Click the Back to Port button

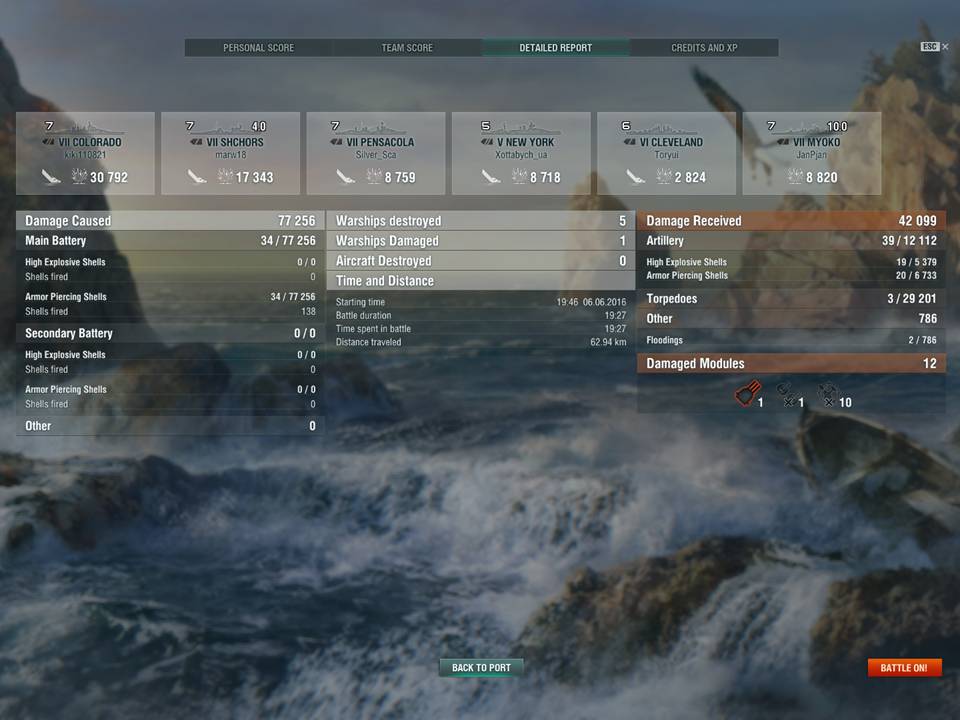481,667
